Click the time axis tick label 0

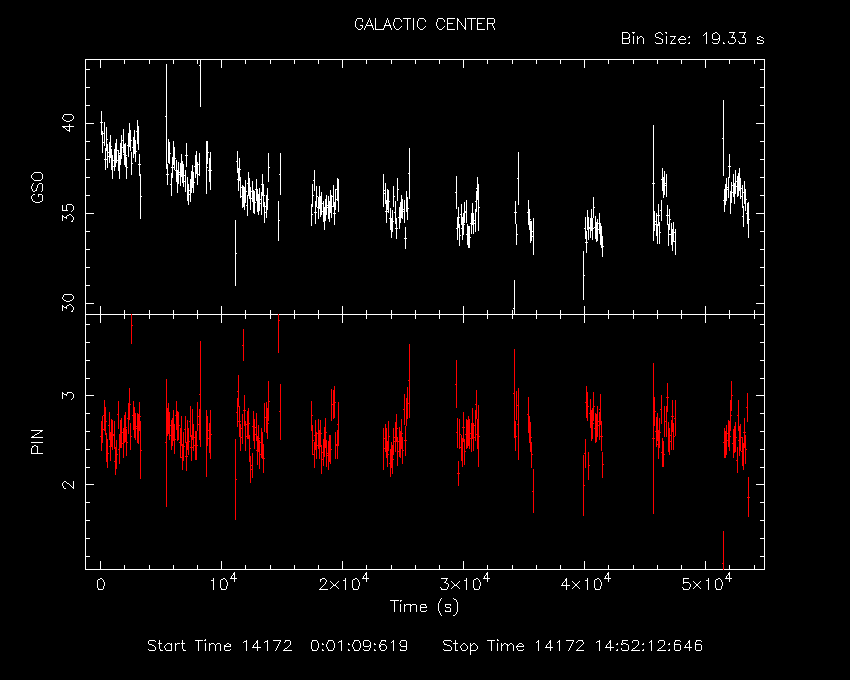(101, 585)
